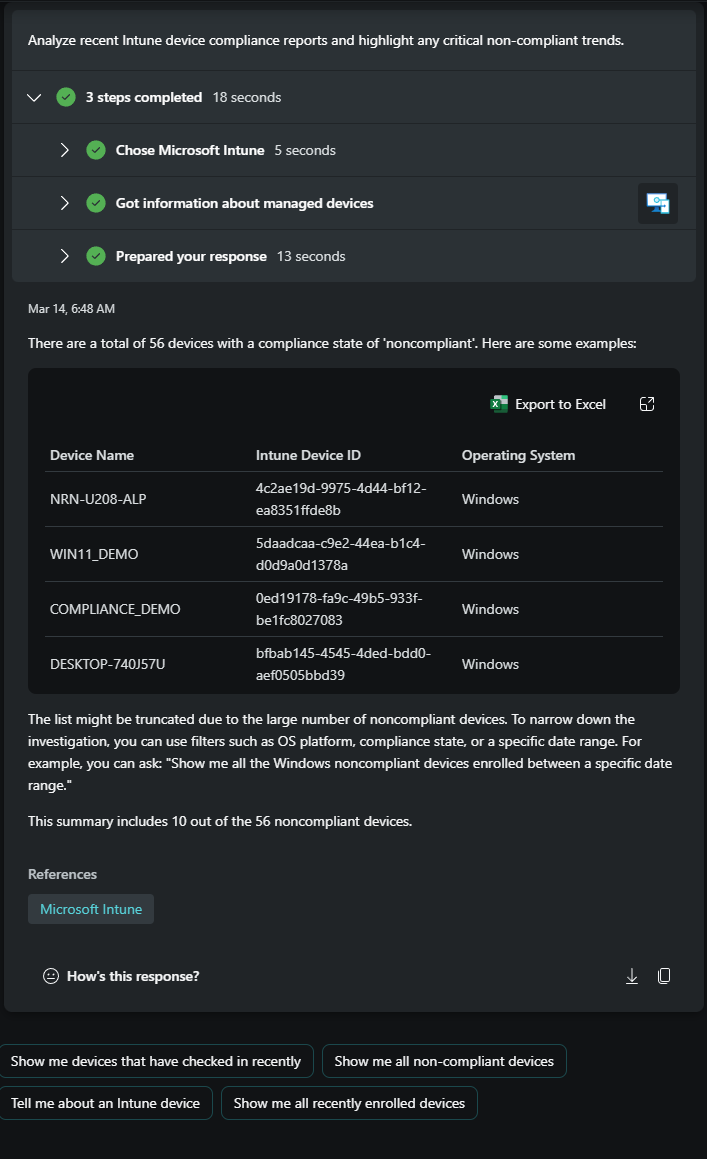Click the Intune Device ID column header

pyautogui.click(x=308, y=455)
